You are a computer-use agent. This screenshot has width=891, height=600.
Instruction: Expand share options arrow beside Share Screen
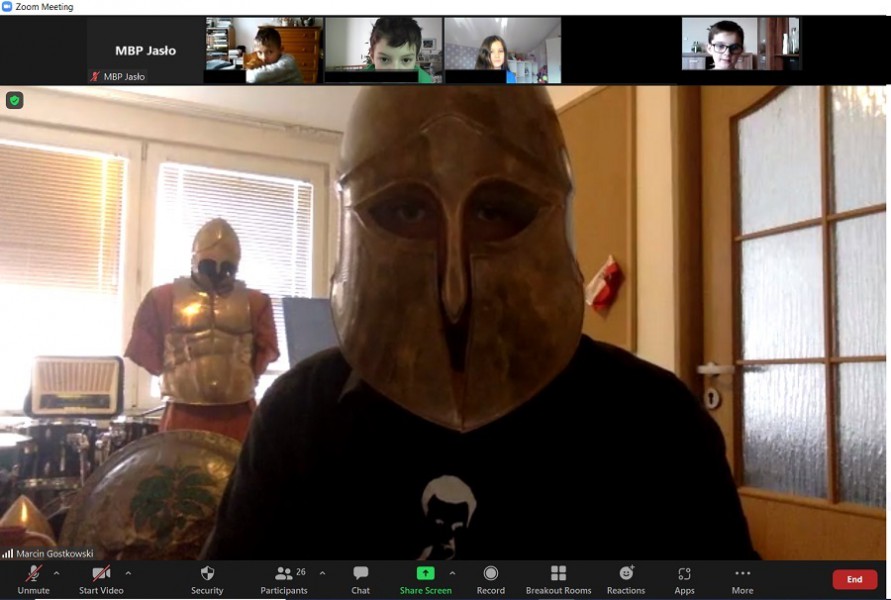[x=452, y=573]
